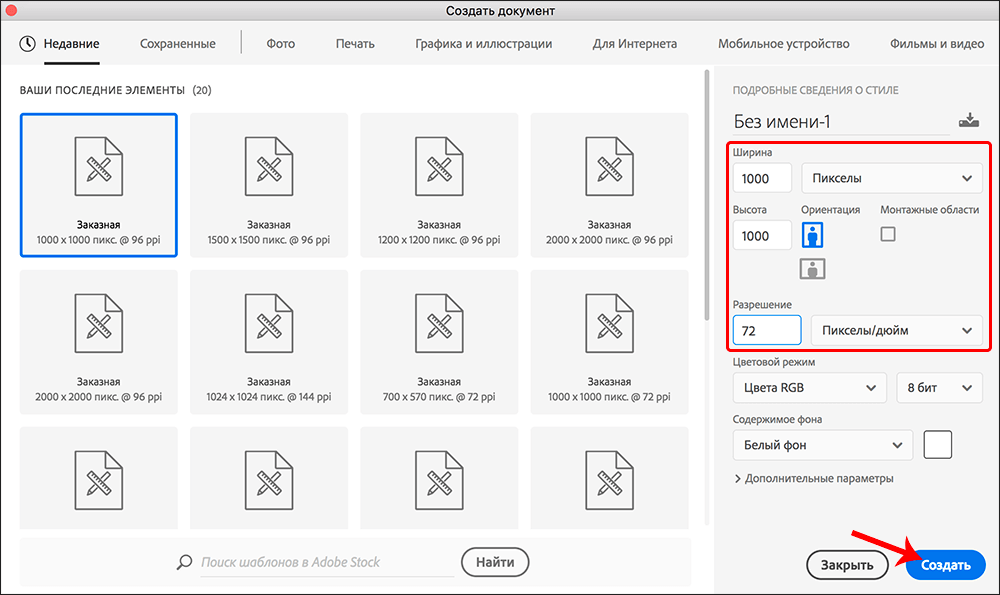Click the magnifier icon in Adobe Stock search
Screen dimensions: 1000x595
184,562
